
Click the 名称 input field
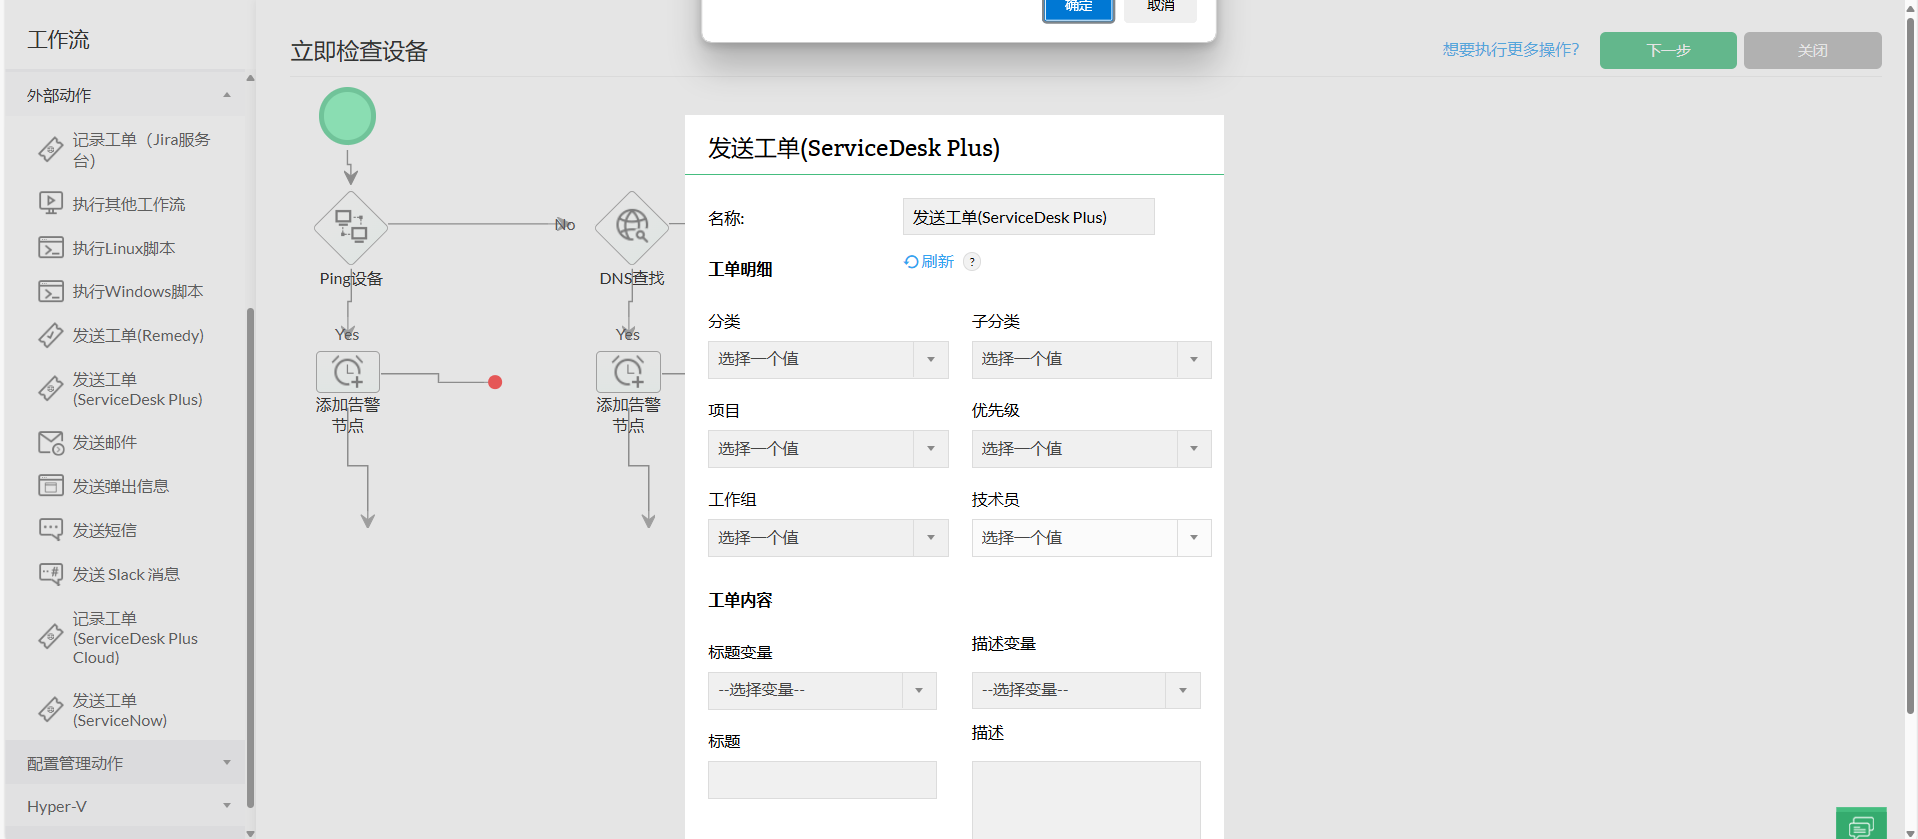tap(1029, 217)
